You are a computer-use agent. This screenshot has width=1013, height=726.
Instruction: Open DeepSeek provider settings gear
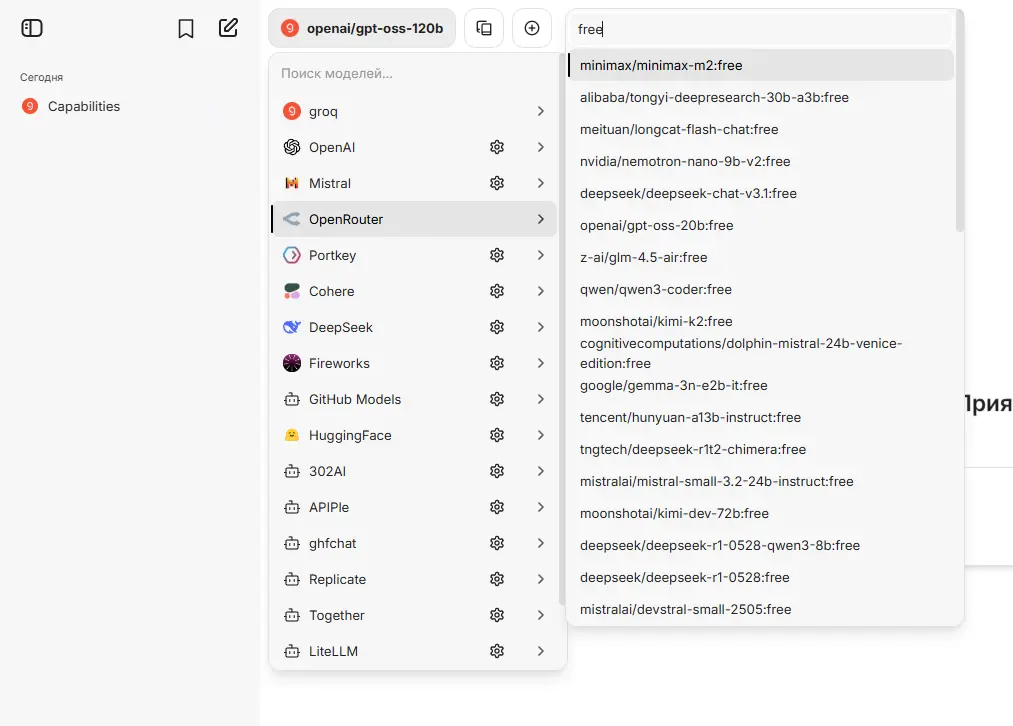click(x=497, y=327)
